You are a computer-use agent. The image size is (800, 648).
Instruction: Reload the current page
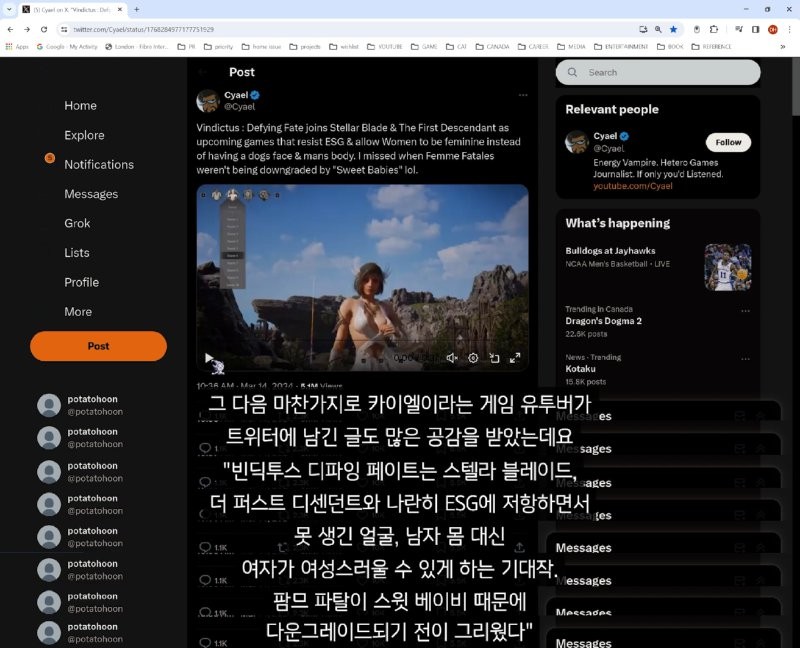pos(44,30)
